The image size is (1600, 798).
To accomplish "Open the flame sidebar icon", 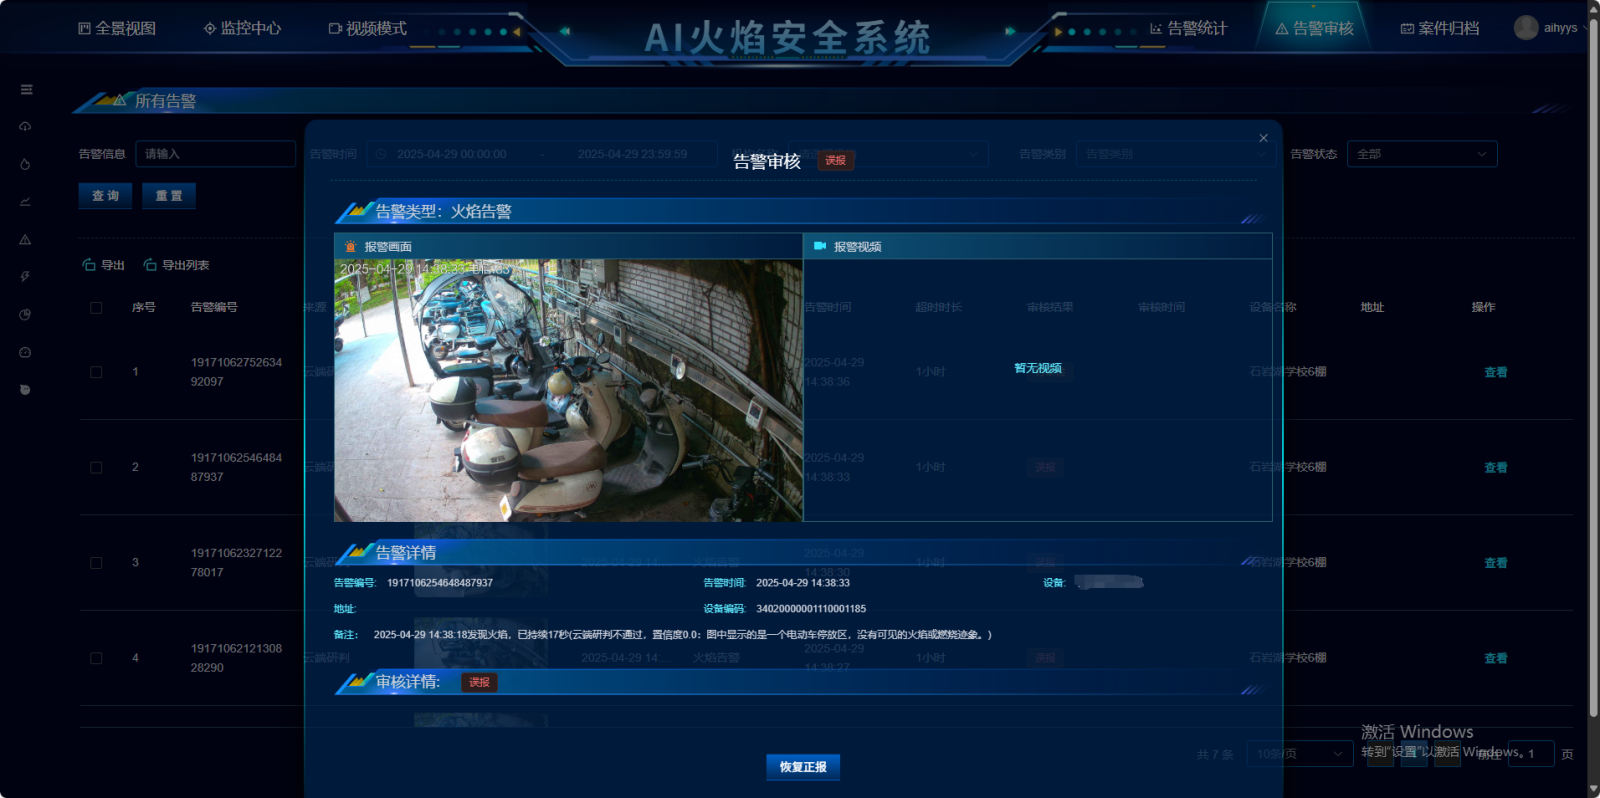I will (26, 164).
